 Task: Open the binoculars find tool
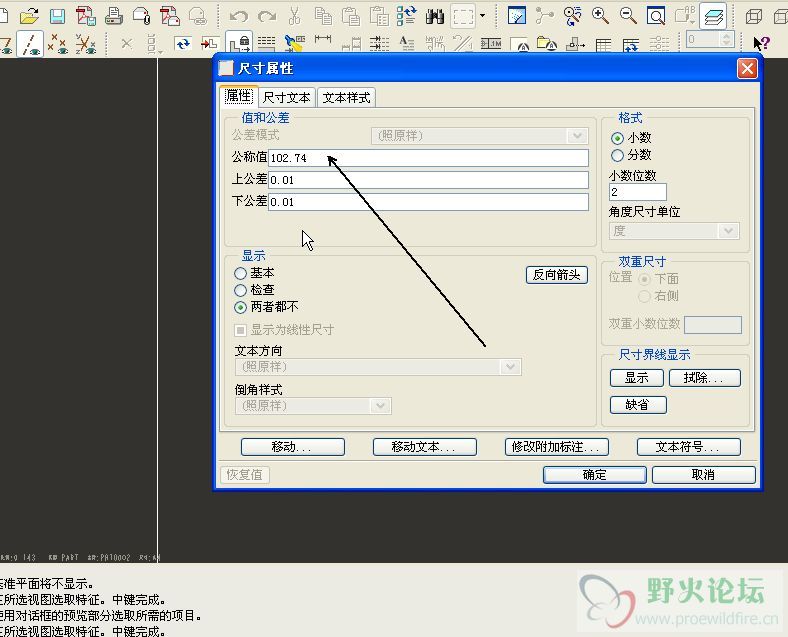pos(435,16)
